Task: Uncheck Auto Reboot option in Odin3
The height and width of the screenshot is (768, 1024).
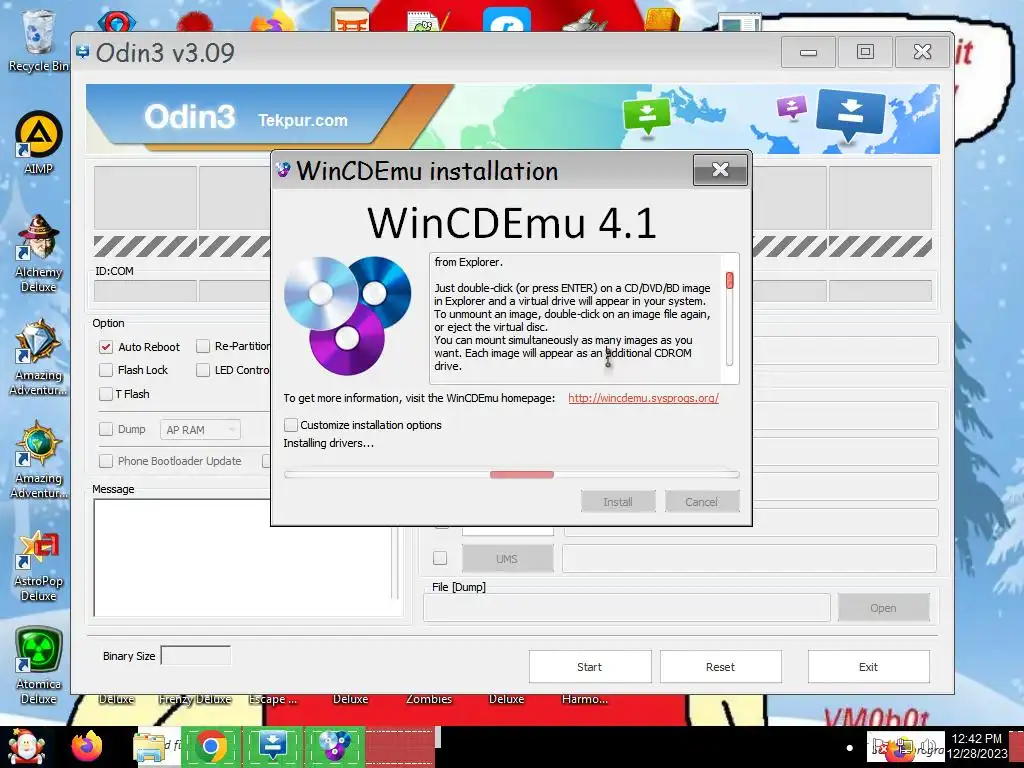Action: coord(106,347)
